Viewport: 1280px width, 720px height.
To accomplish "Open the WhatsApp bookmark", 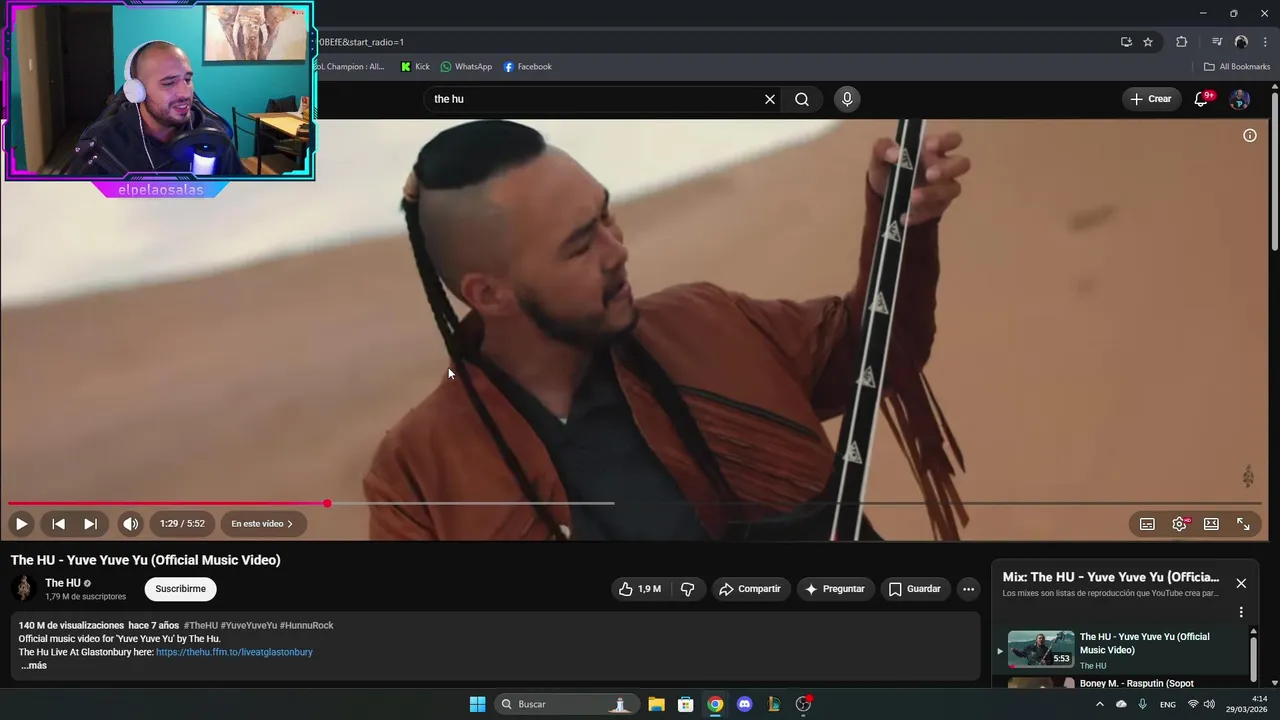I will click(x=466, y=67).
